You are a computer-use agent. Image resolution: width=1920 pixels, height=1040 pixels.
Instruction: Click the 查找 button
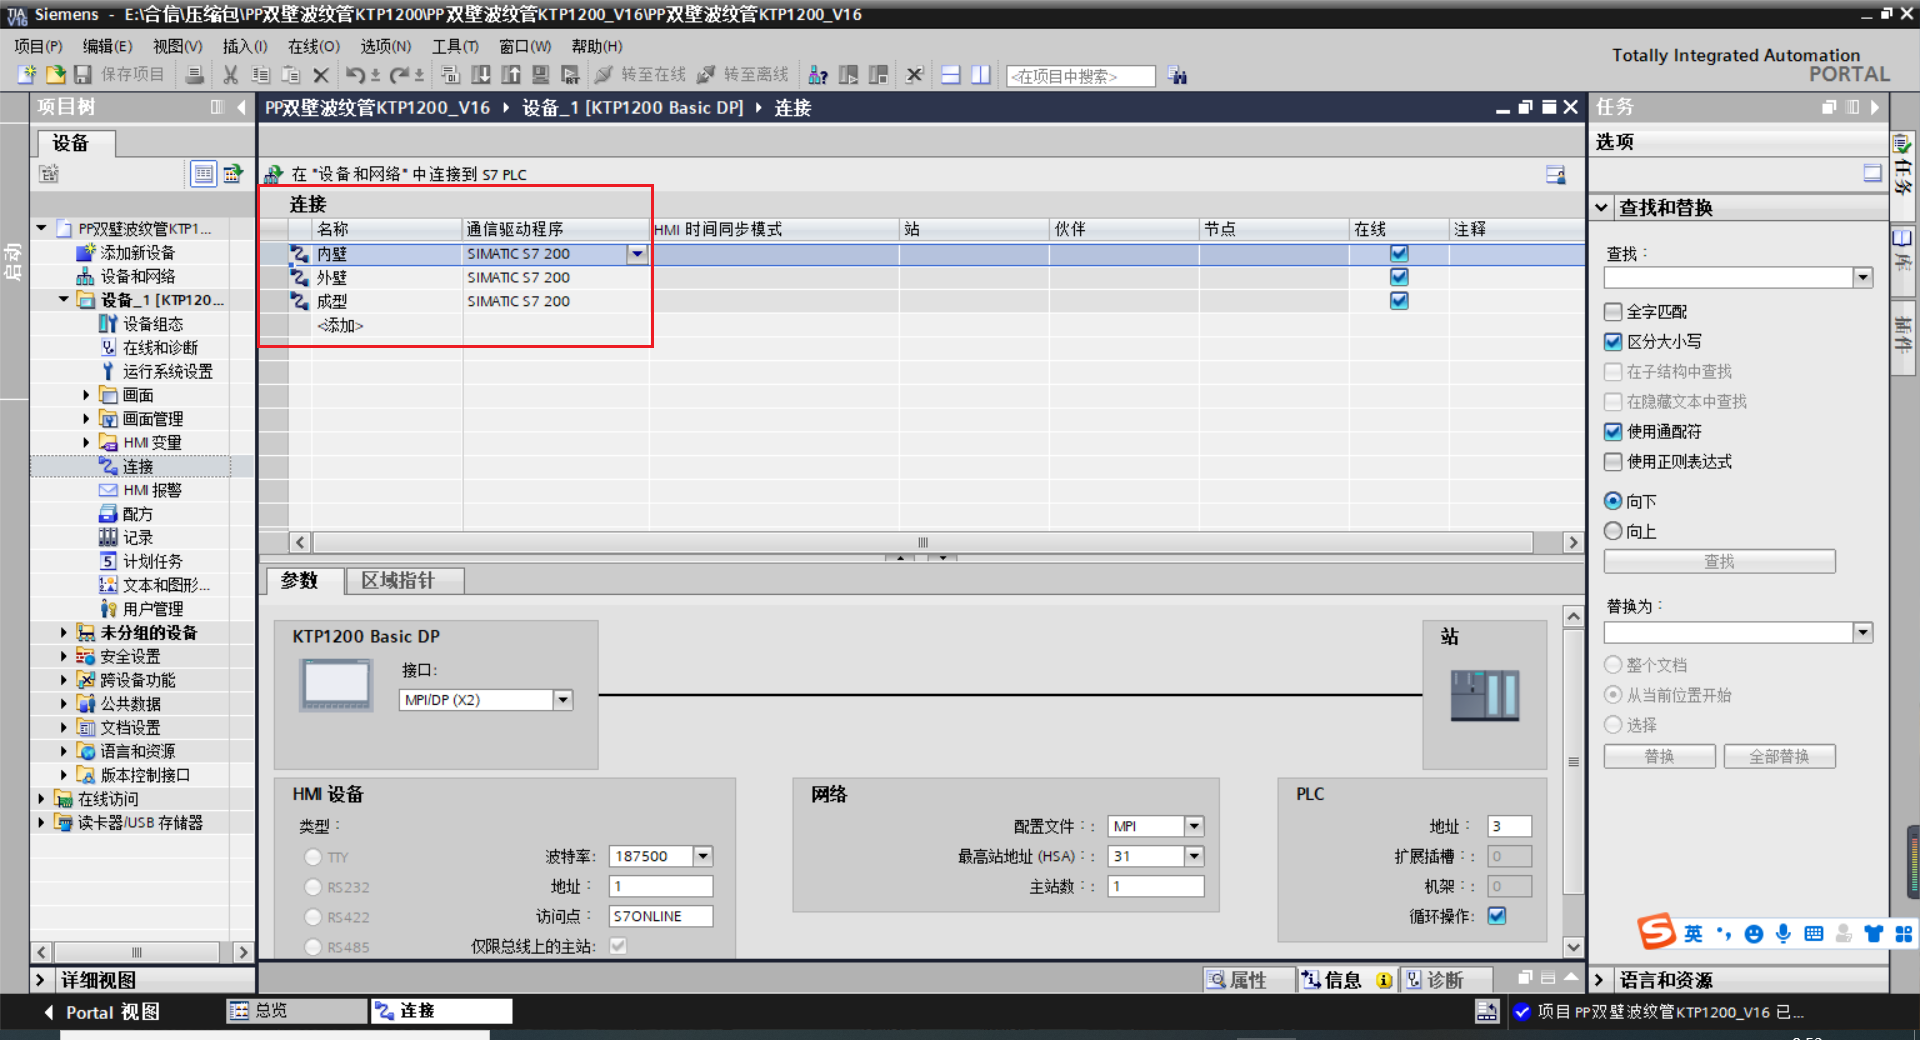point(1719,562)
